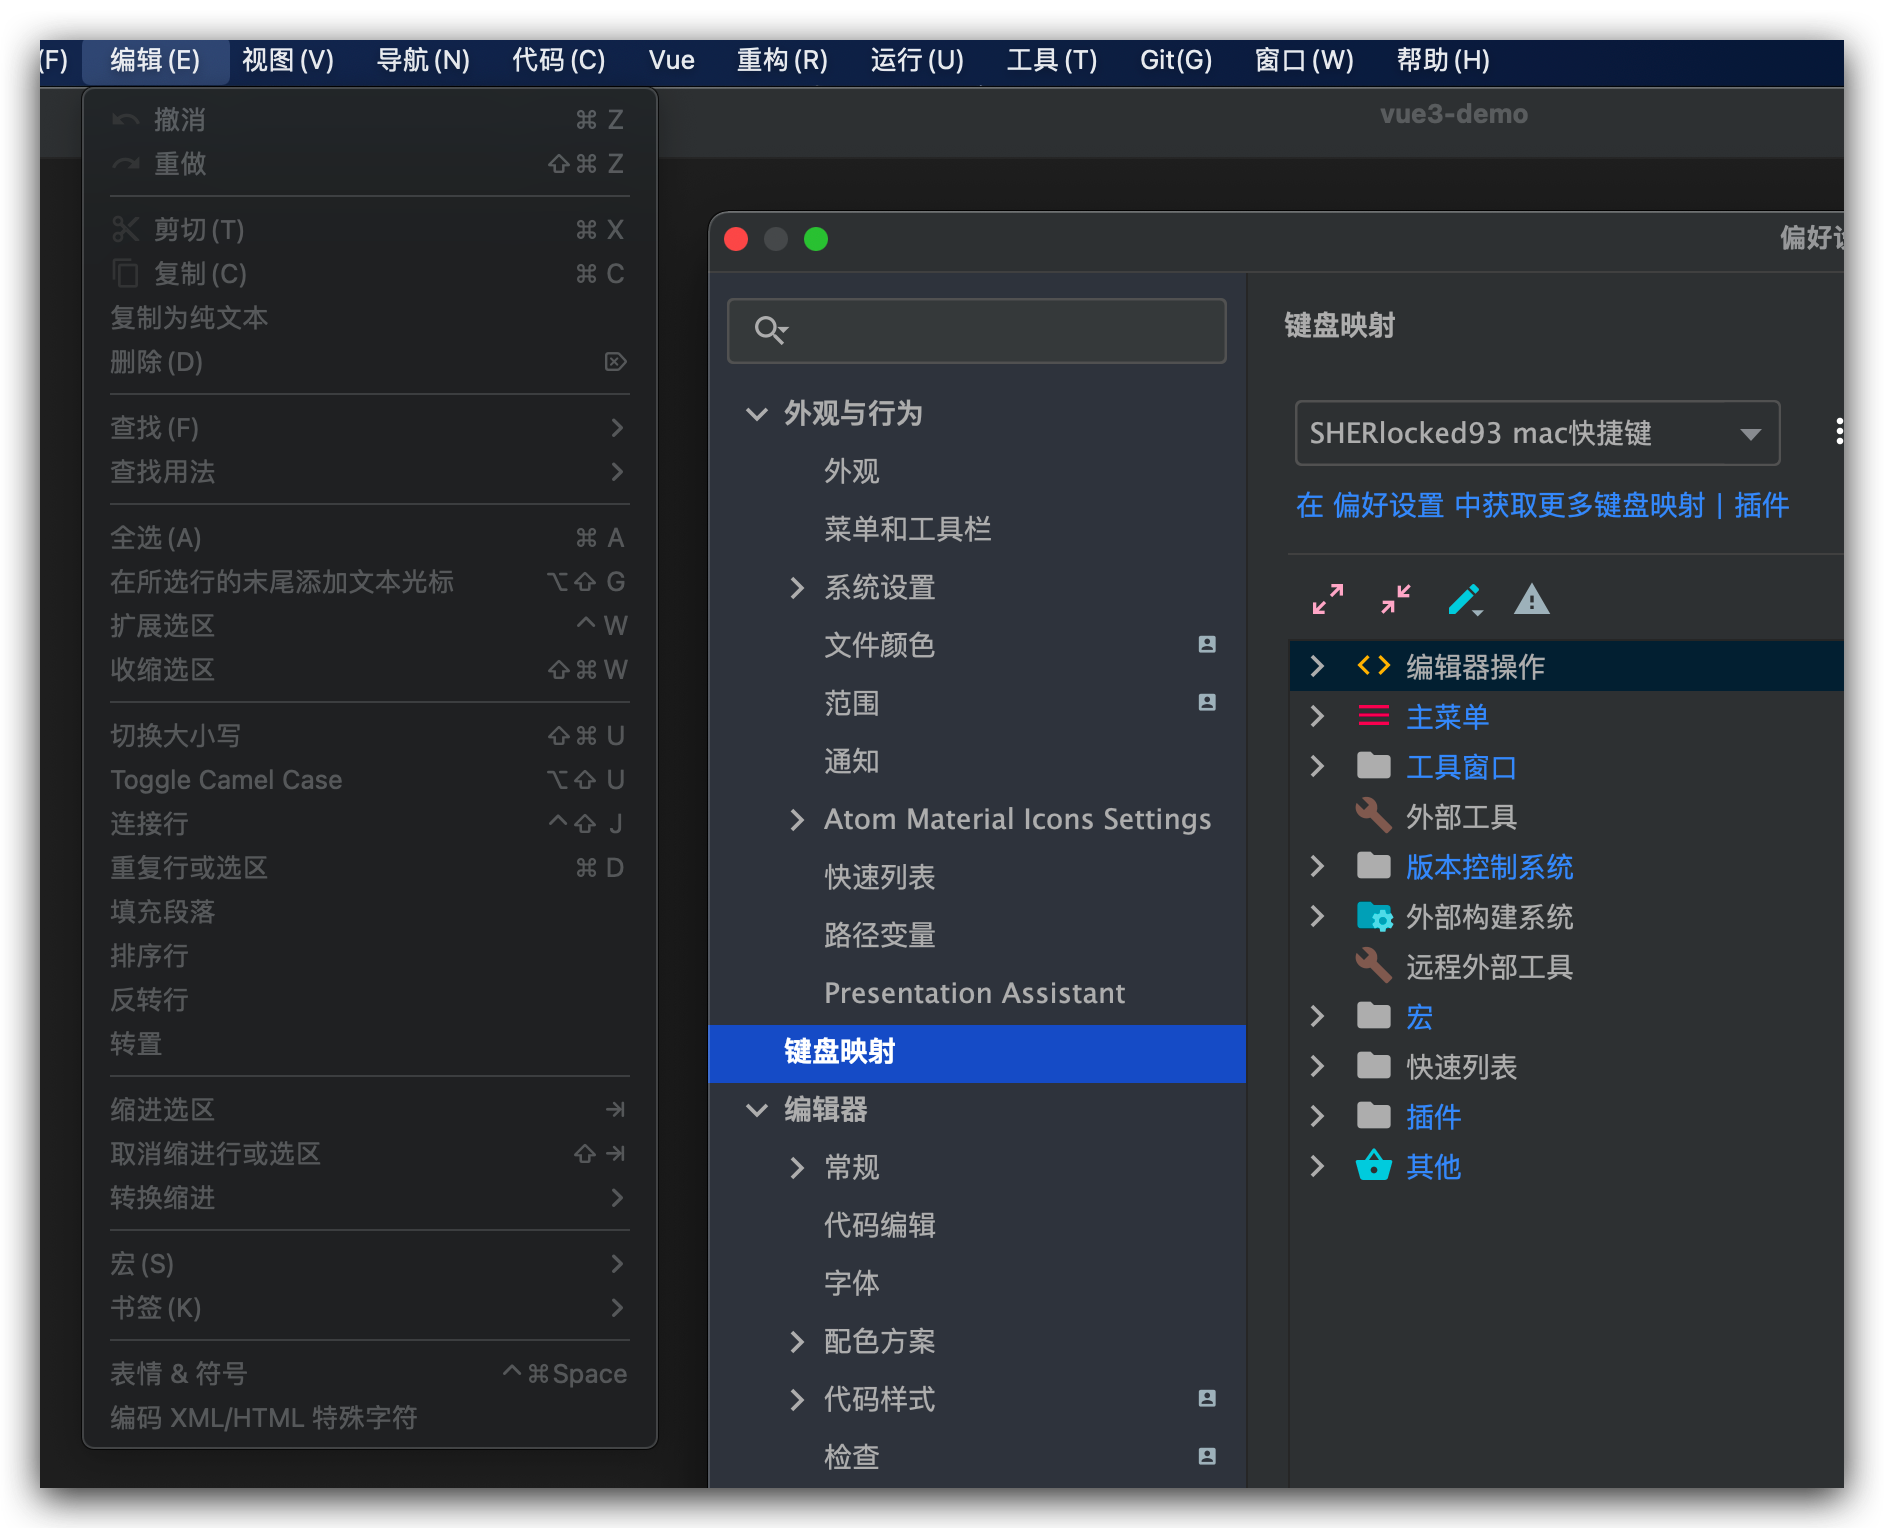This screenshot has width=1884, height=1528.
Task: Click the wrench icon beside 外部工具
Action: coord(1374,816)
